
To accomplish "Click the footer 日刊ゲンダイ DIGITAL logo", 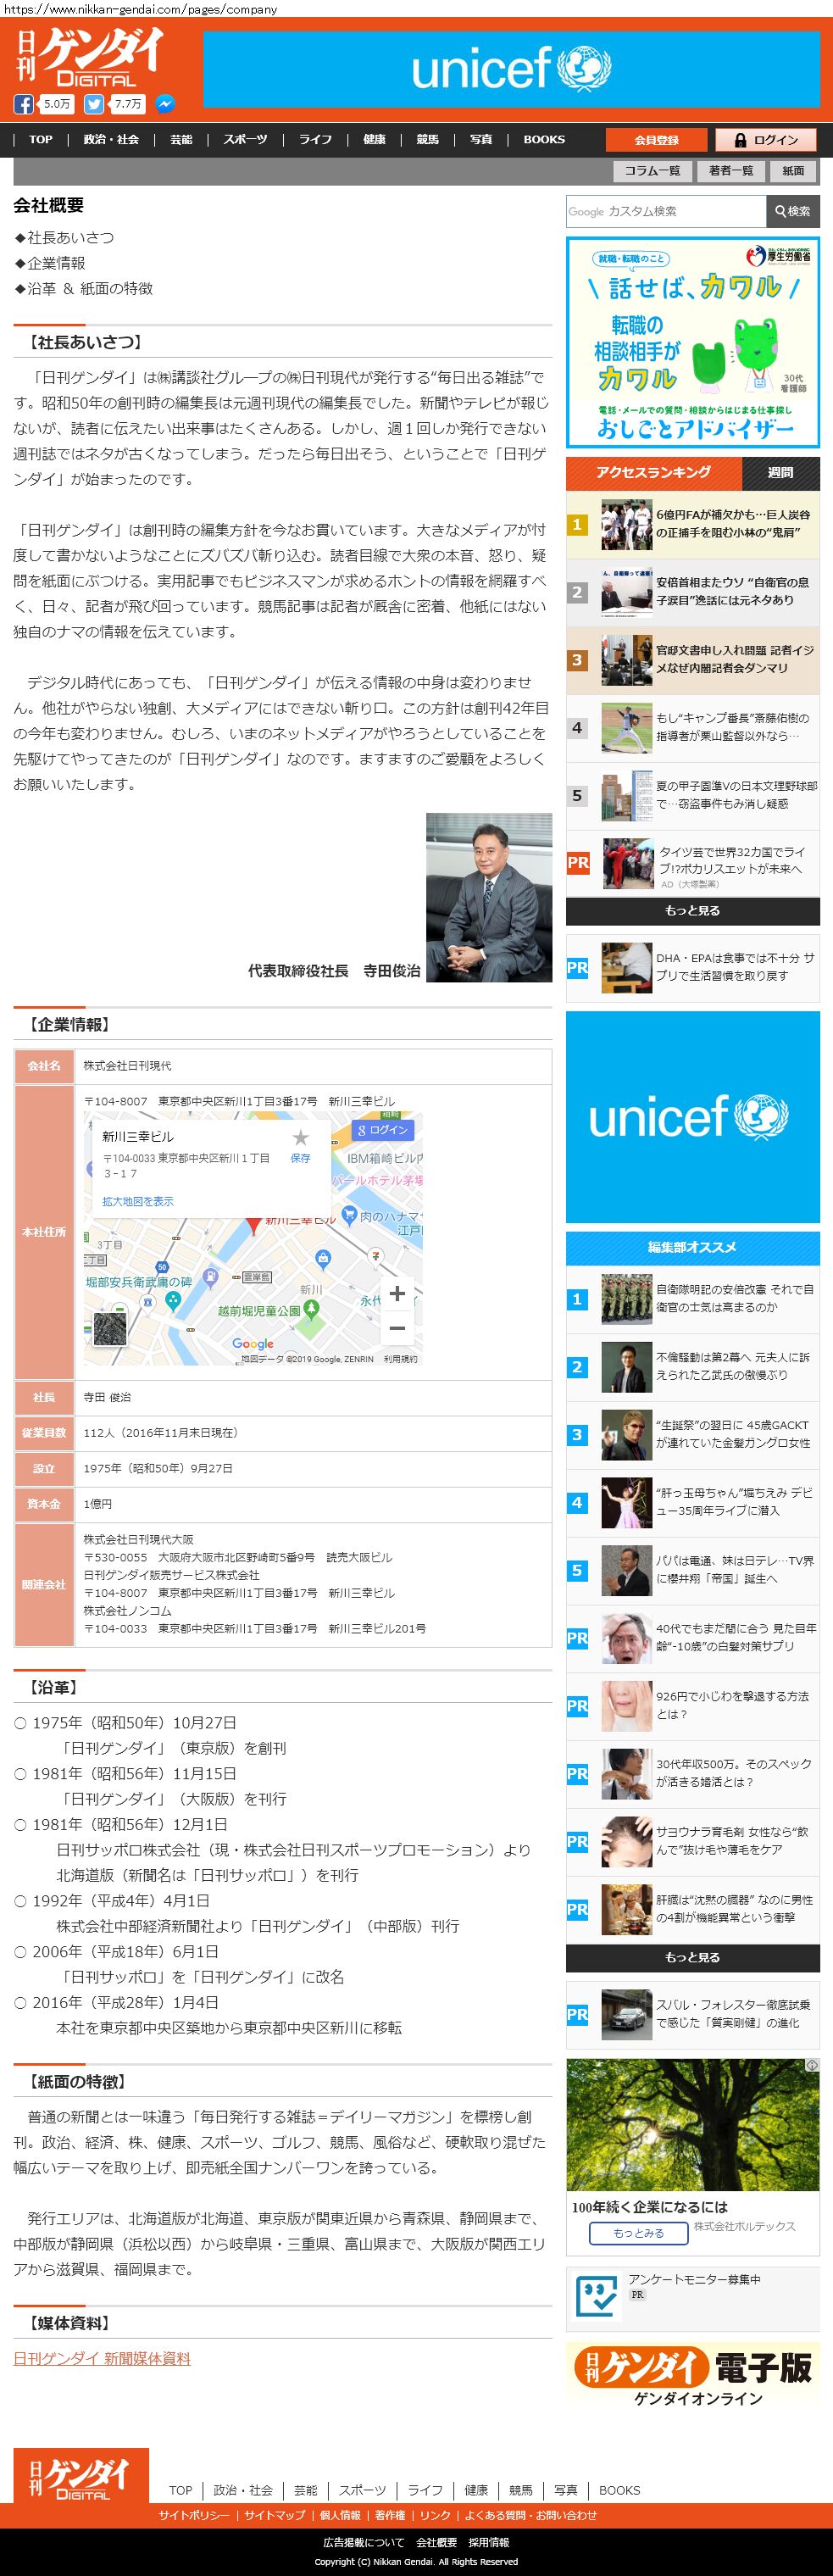I will point(81,2476).
